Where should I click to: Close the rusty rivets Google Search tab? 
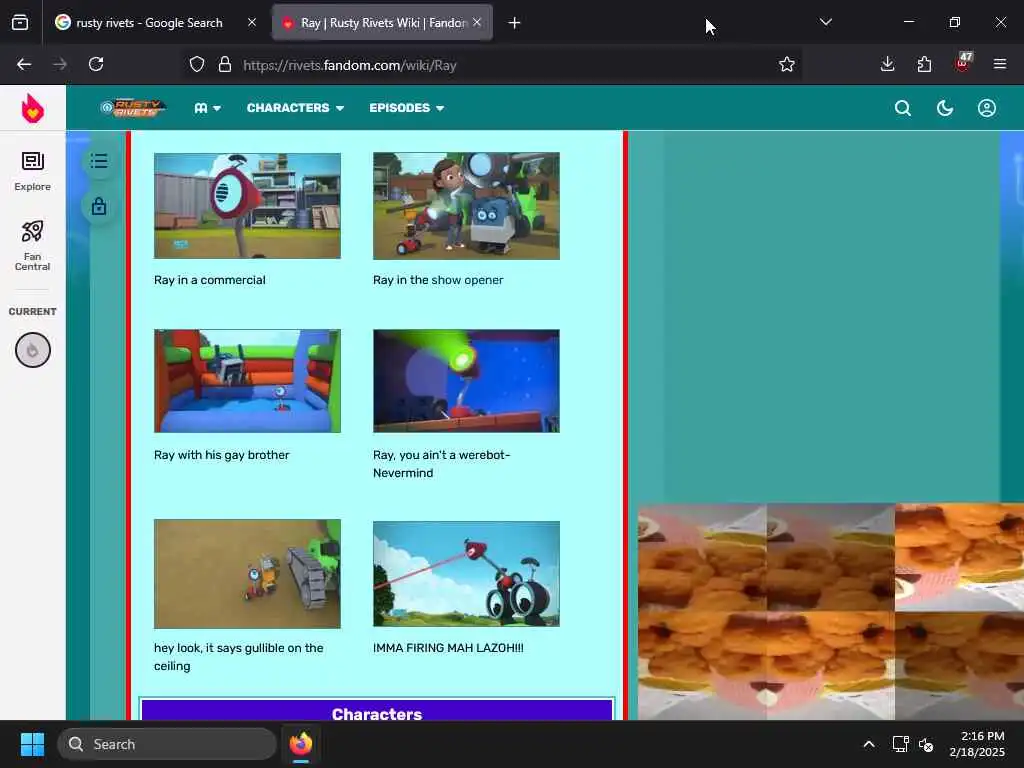tap(252, 22)
